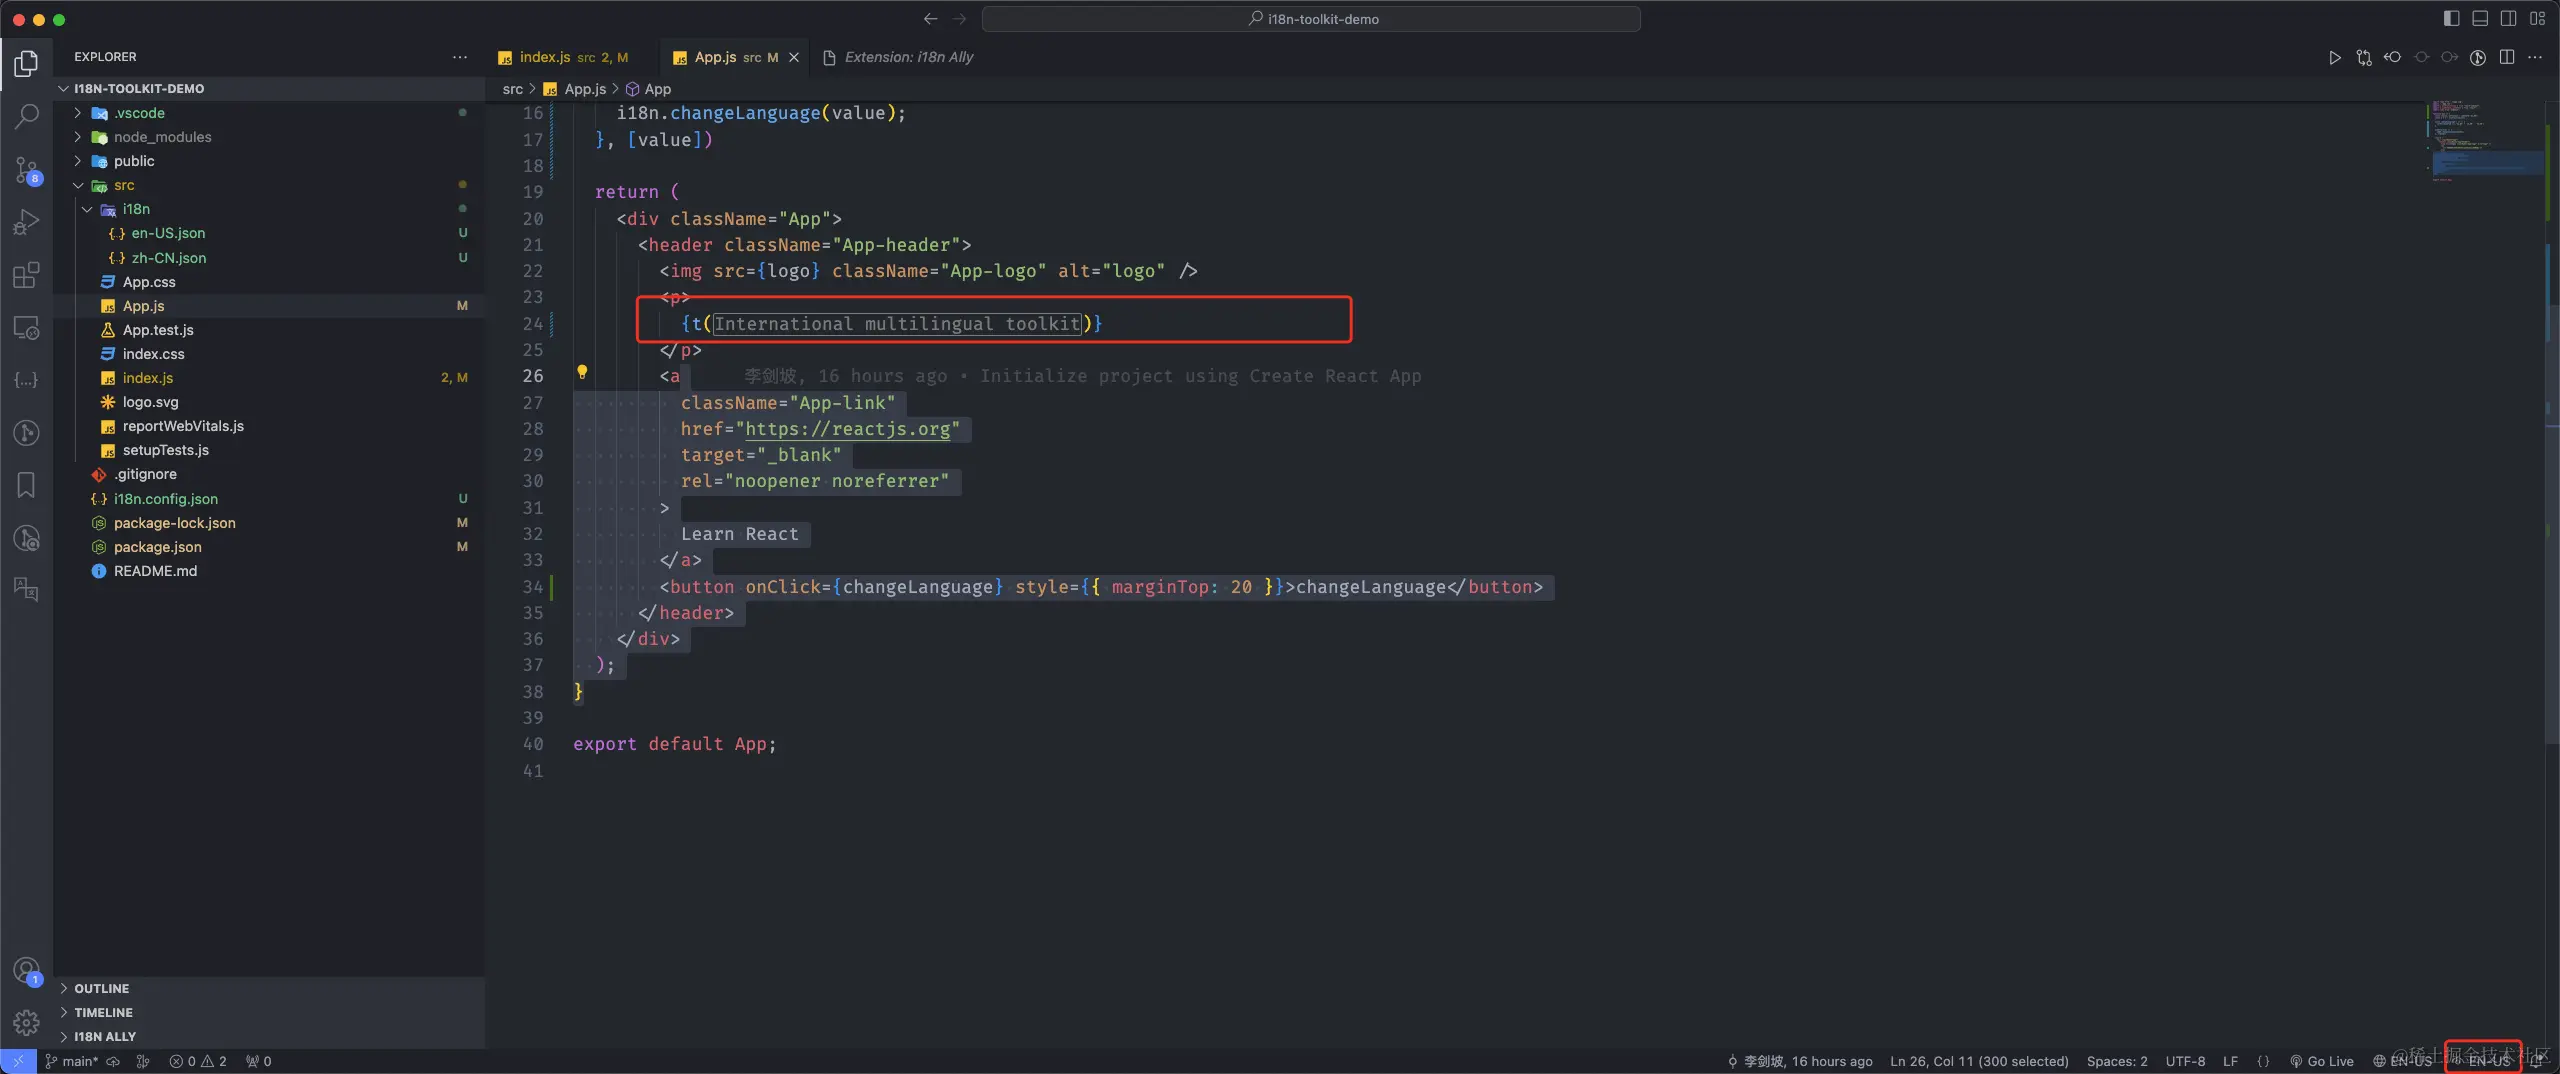The width and height of the screenshot is (2560, 1074).
Task: Click the synchronize changes cloud icon
Action: pos(113,1061)
